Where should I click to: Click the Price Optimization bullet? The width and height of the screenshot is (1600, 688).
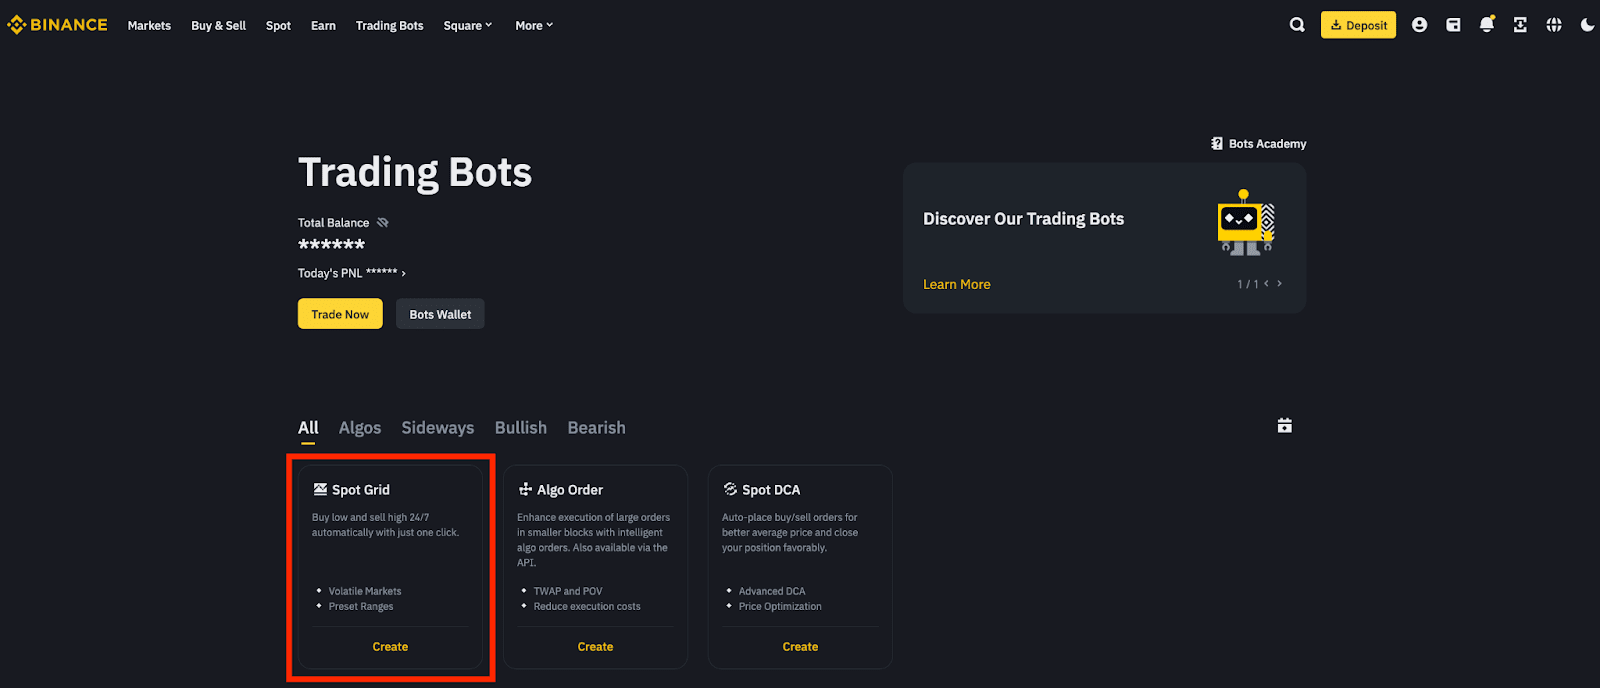coord(780,607)
